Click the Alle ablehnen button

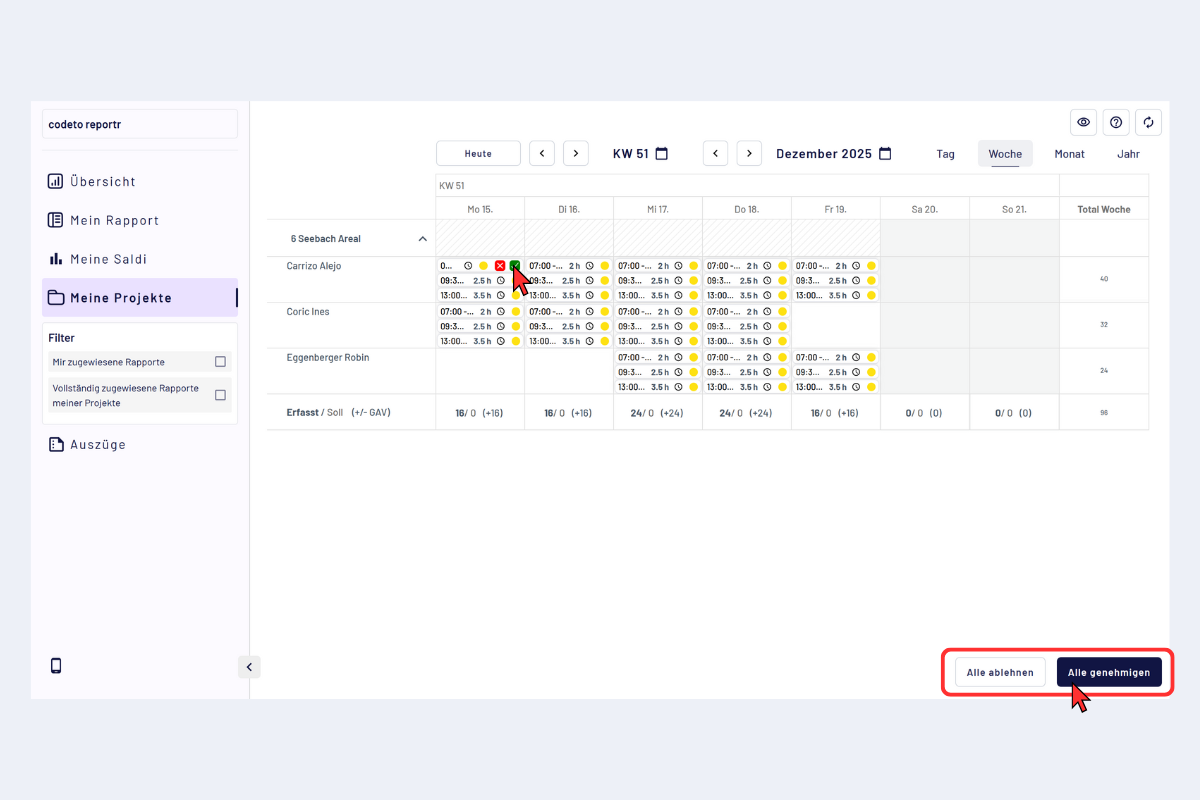[1000, 672]
